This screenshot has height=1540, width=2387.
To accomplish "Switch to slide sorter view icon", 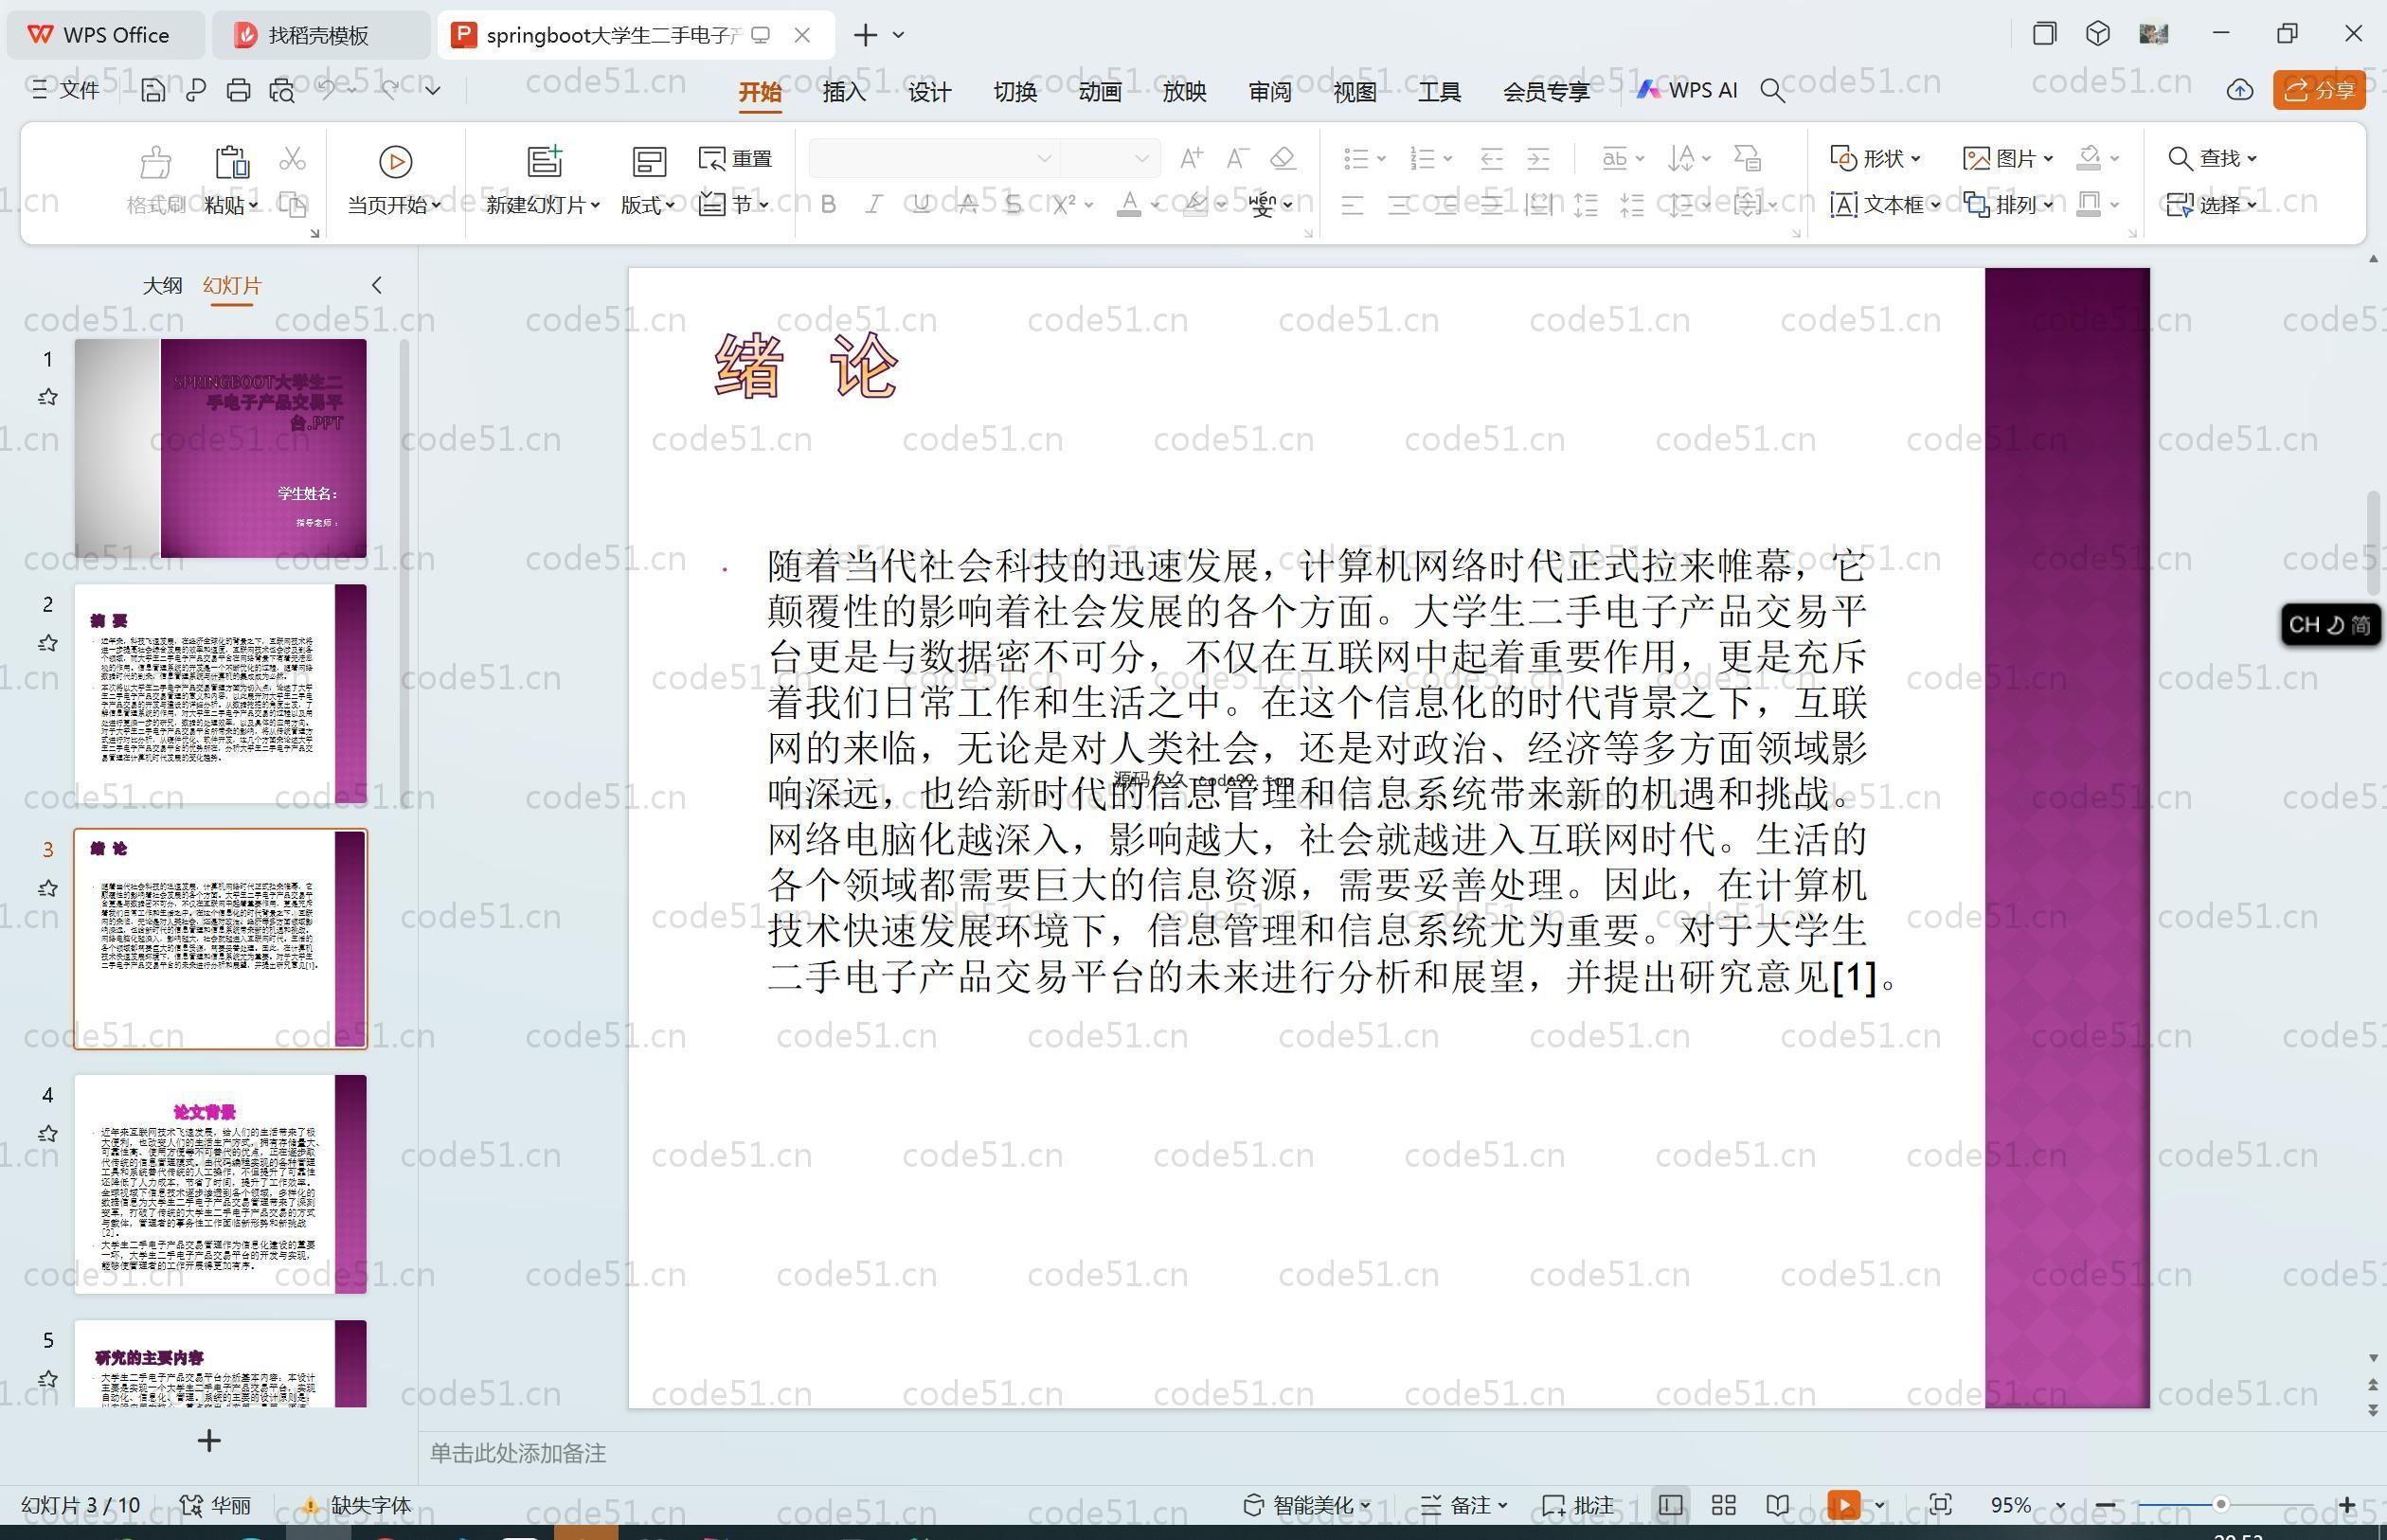I will coord(1724,1505).
